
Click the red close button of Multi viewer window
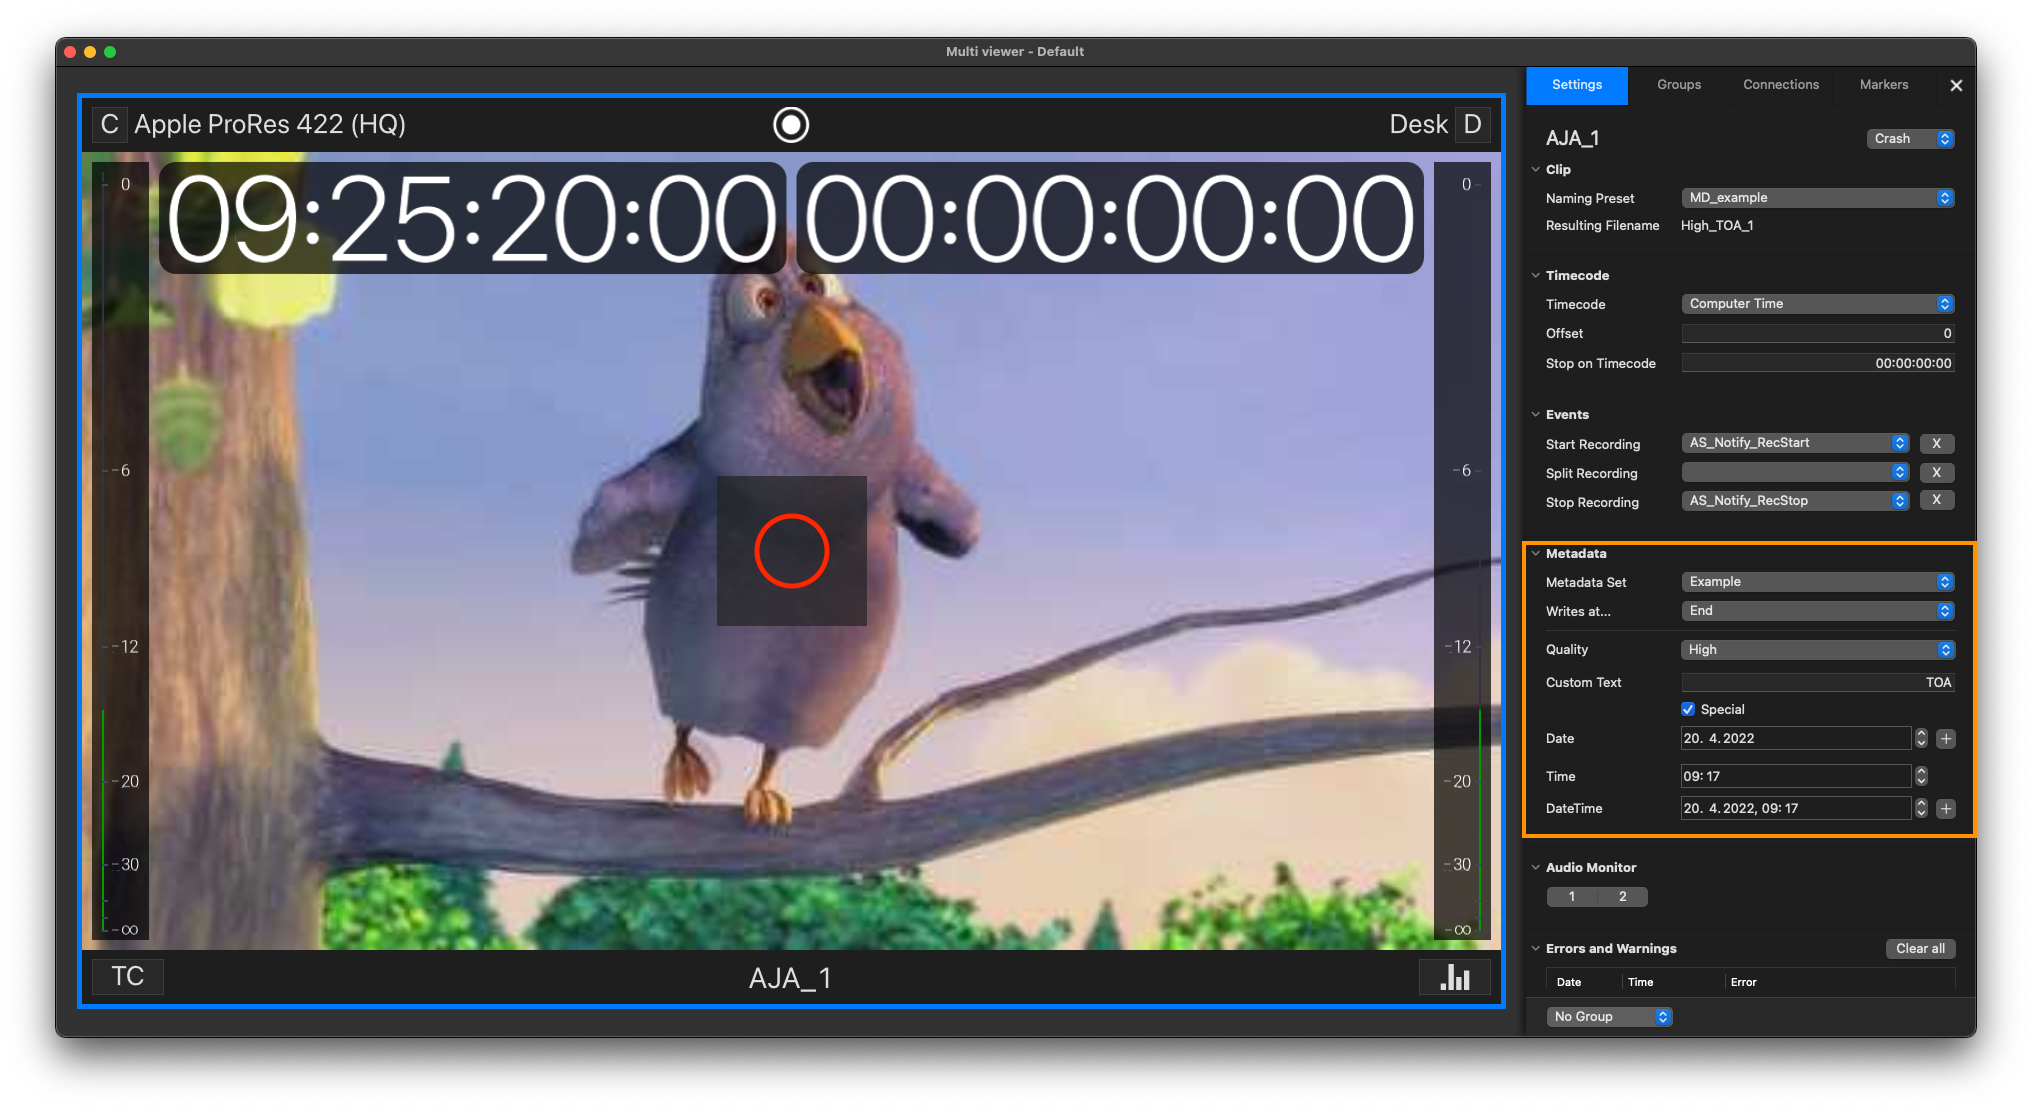click(70, 52)
